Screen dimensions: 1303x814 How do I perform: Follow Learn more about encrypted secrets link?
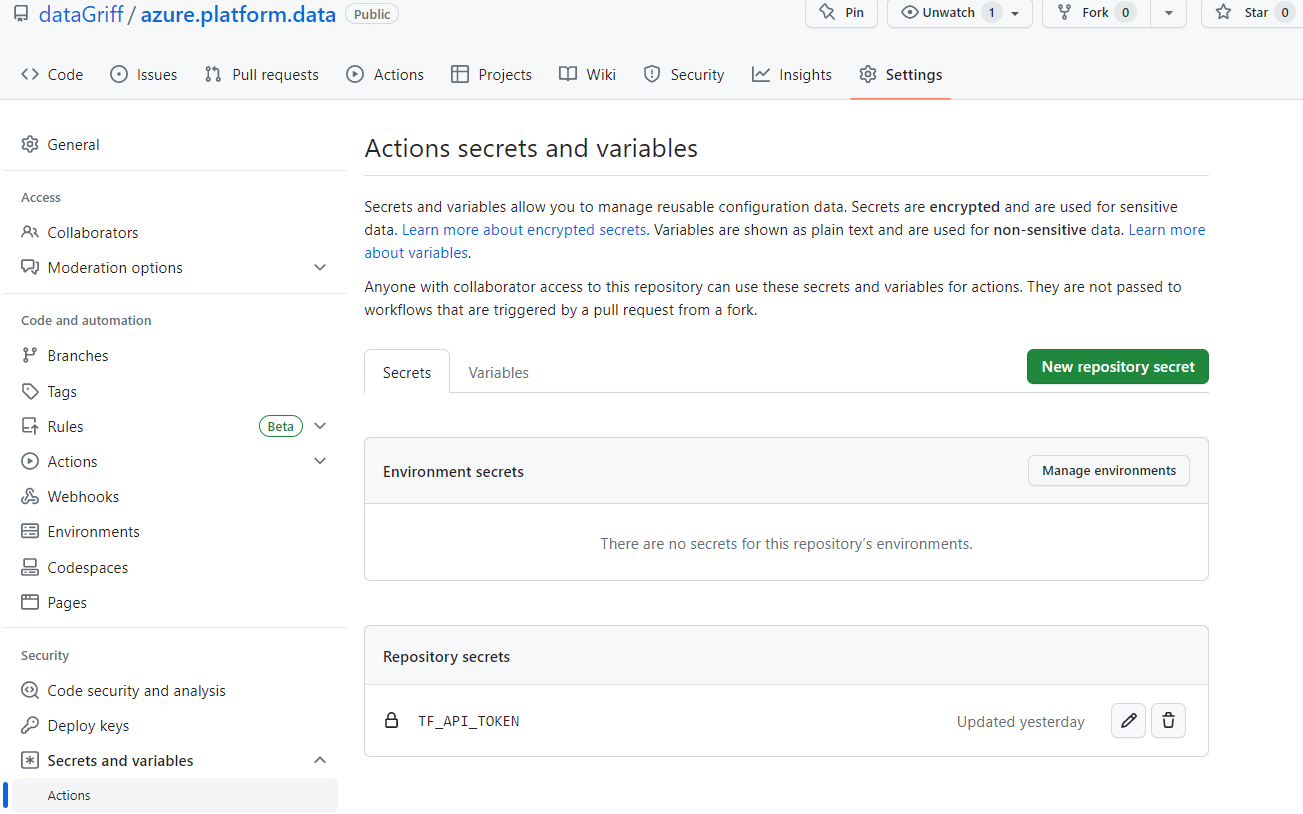[x=524, y=230]
